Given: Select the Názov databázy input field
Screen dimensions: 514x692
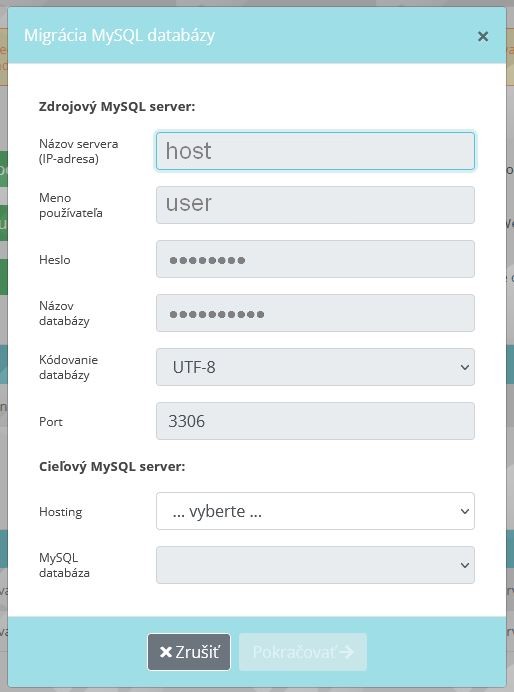Looking at the screenshot, I should click(x=315, y=313).
